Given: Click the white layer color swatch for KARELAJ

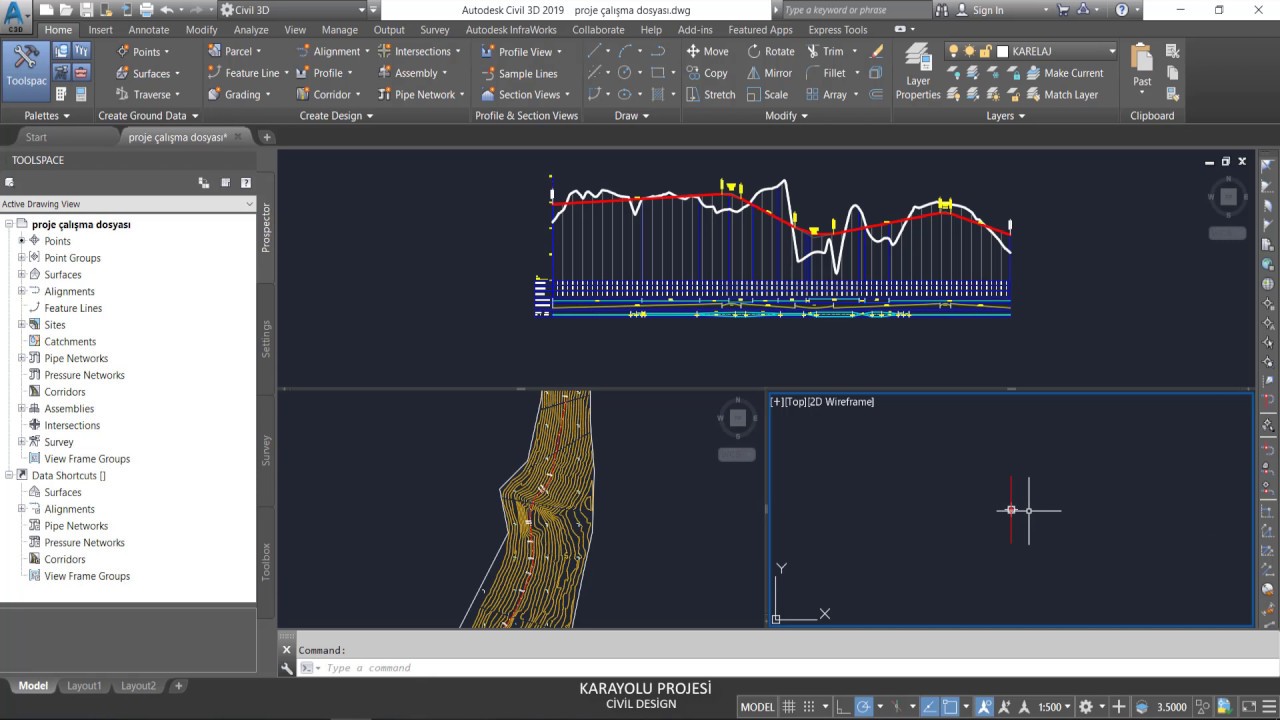Looking at the screenshot, I should [x=1002, y=51].
